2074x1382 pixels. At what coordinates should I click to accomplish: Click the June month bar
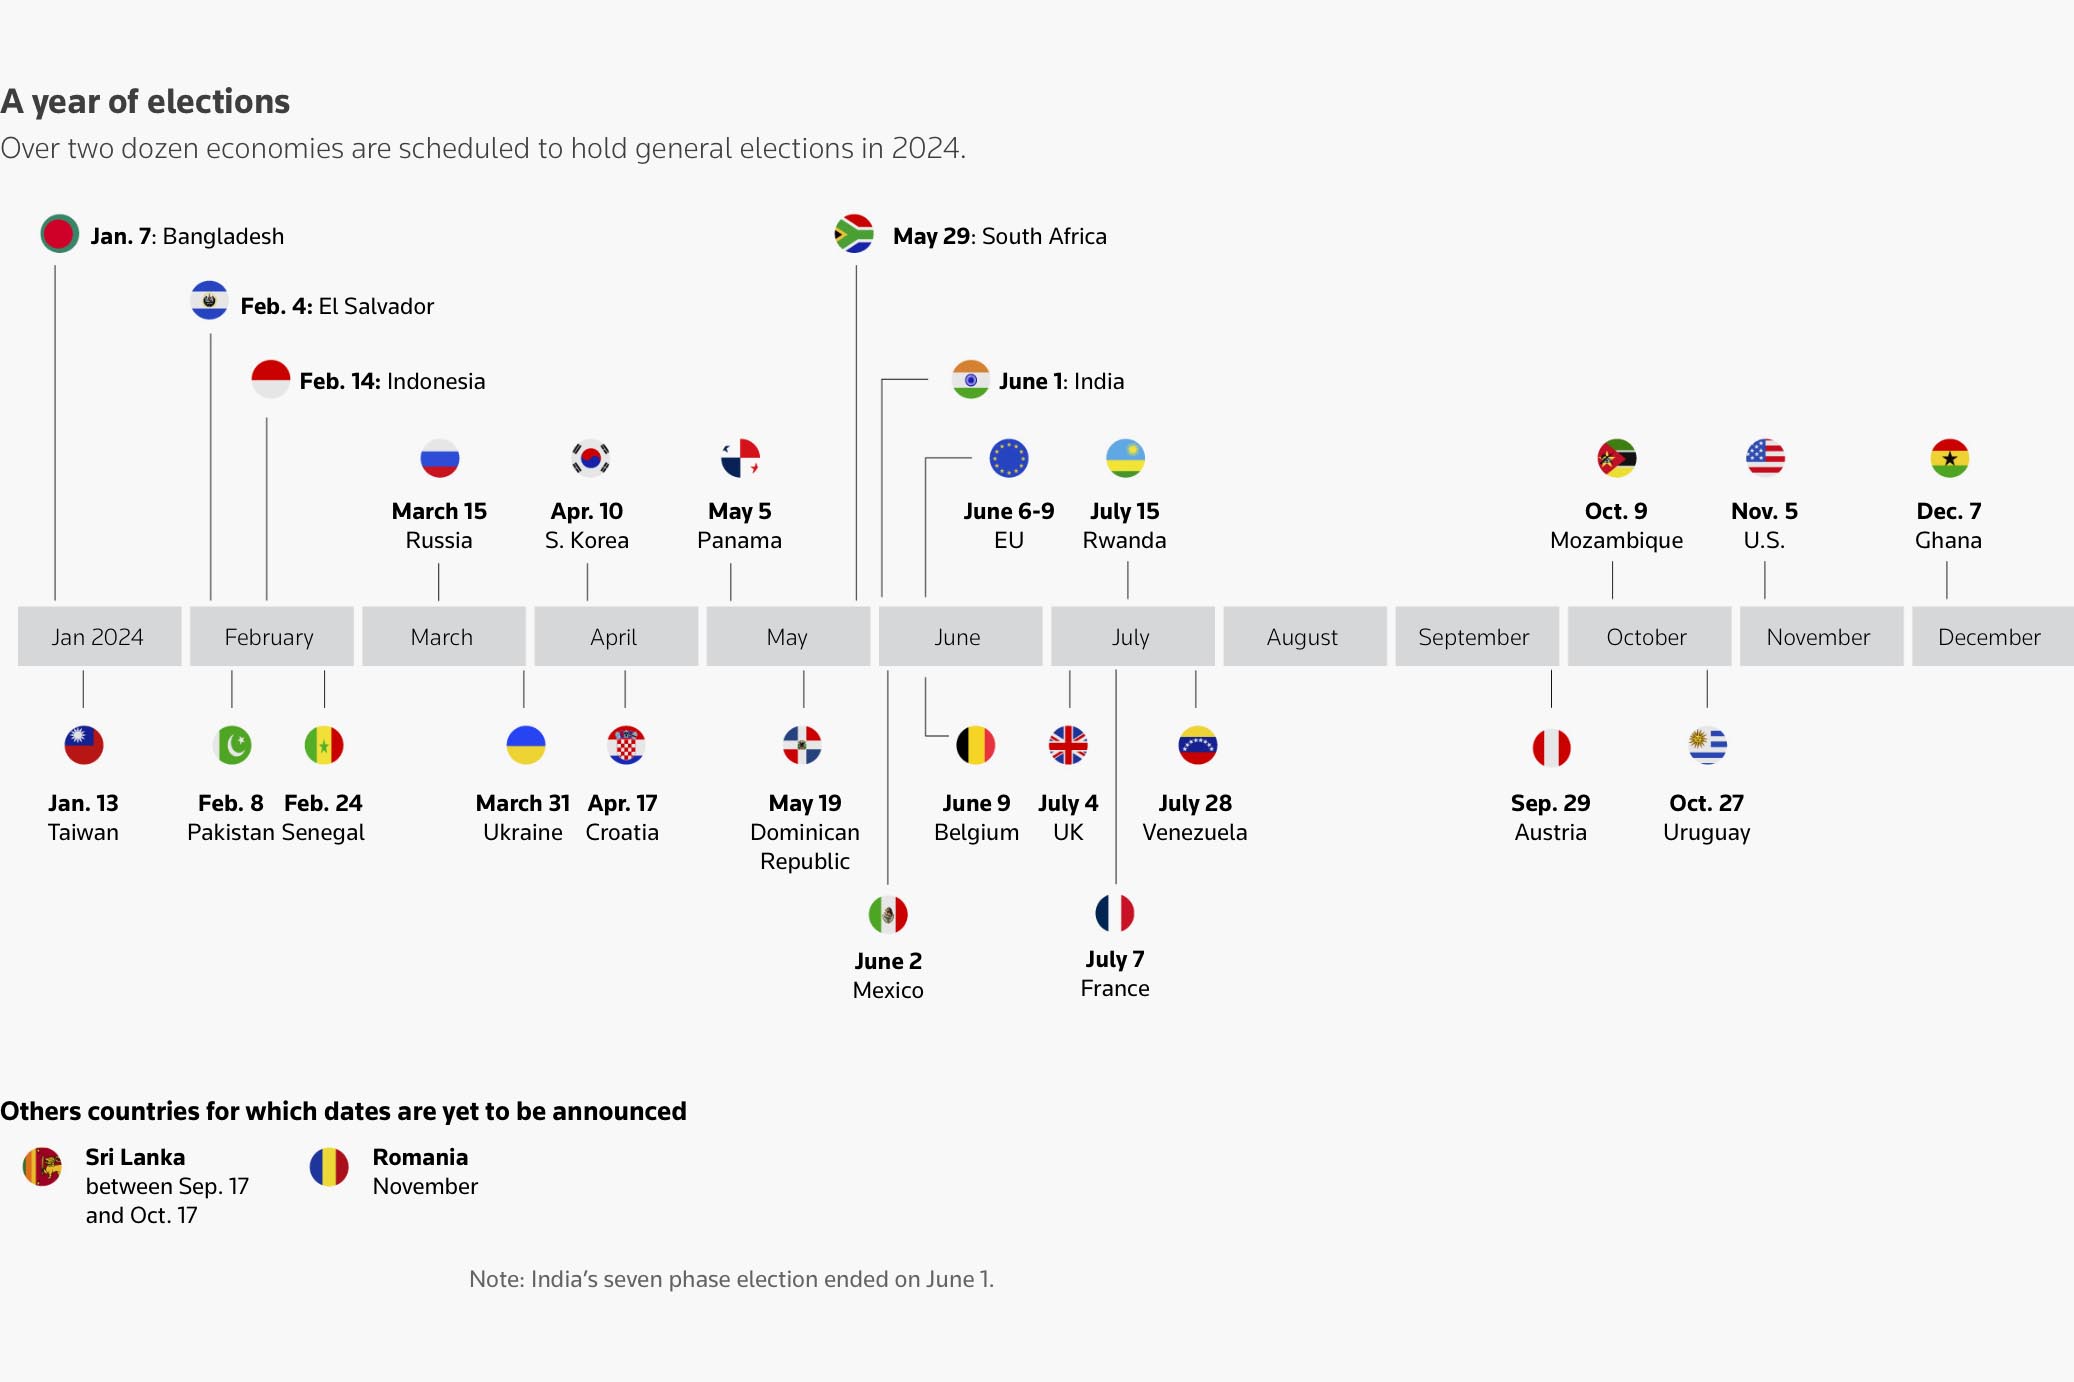[x=959, y=637]
